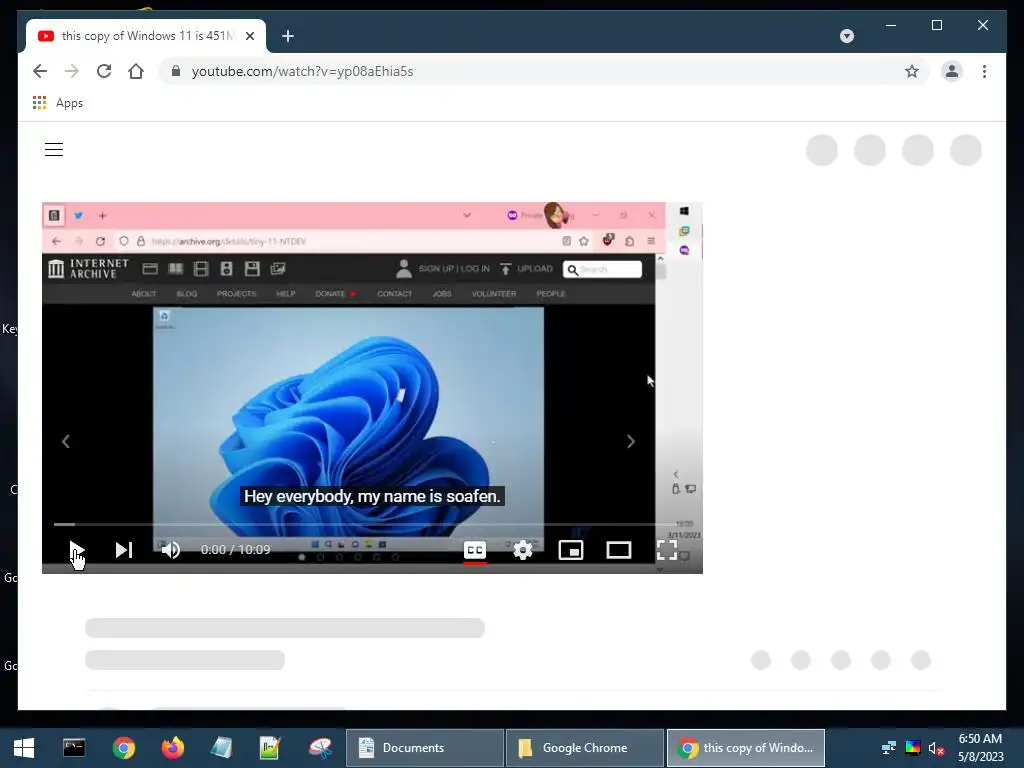Open the Apps bookmarks shortcut
The height and width of the screenshot is (768, 1024).
point(57,103)
